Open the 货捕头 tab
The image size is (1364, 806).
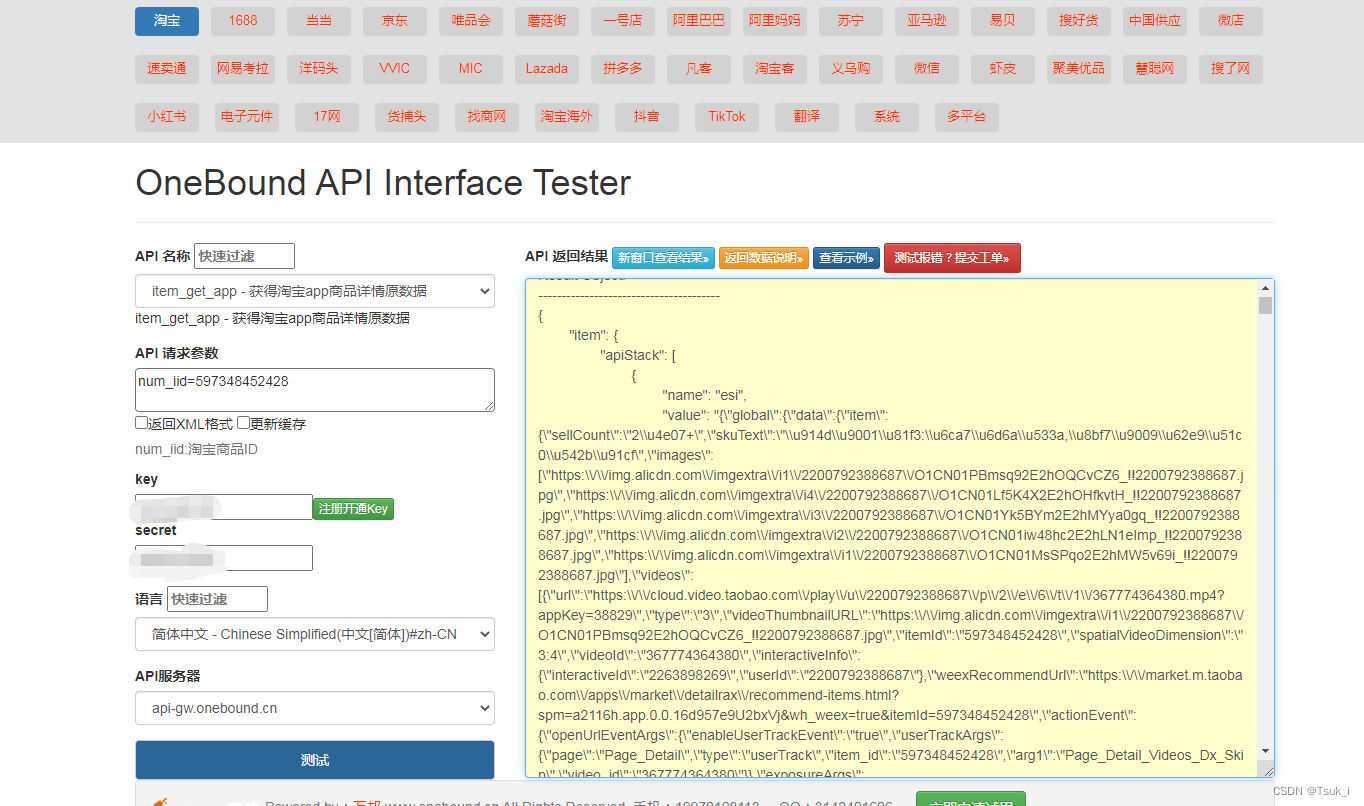407,117
